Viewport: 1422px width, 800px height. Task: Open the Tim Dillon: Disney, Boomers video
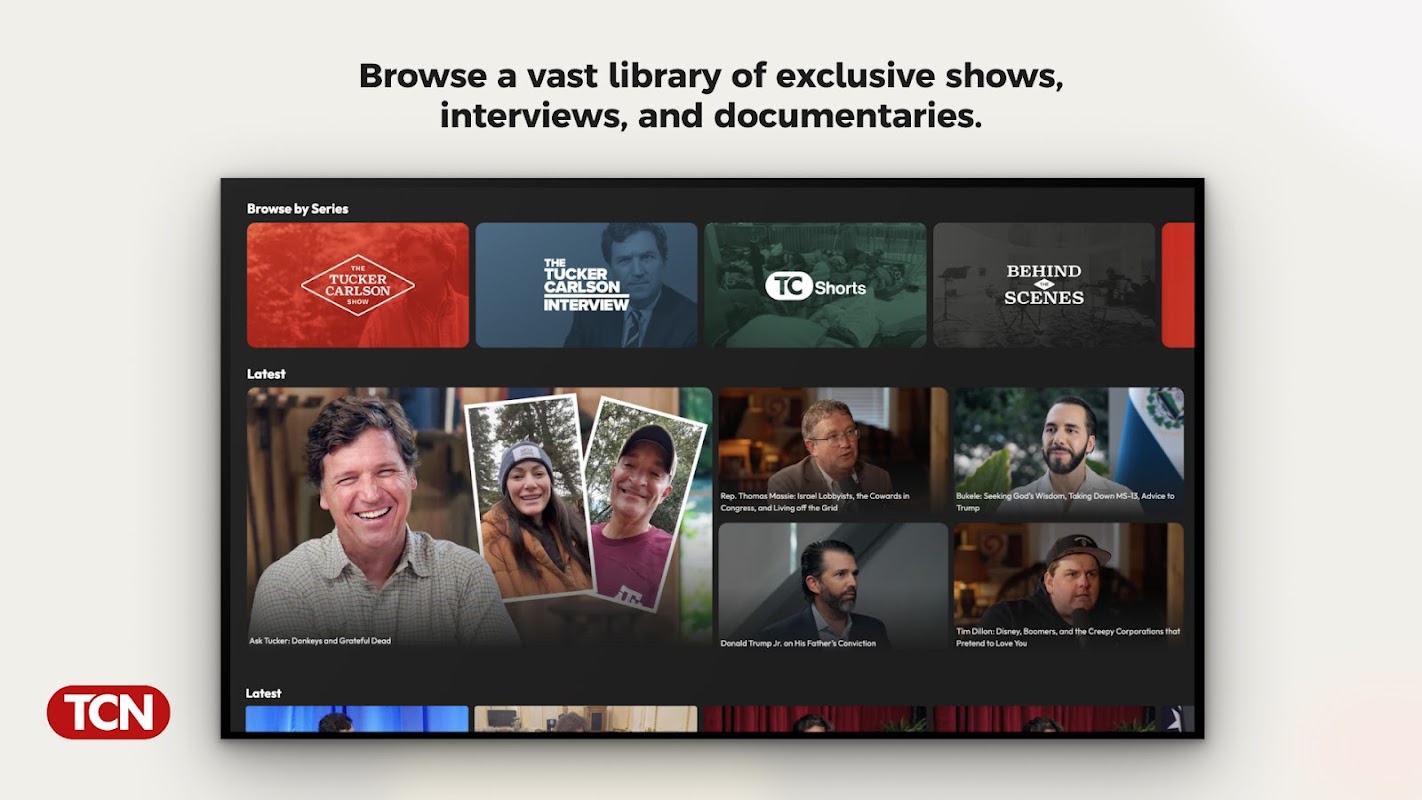[x=1068, y=587]
